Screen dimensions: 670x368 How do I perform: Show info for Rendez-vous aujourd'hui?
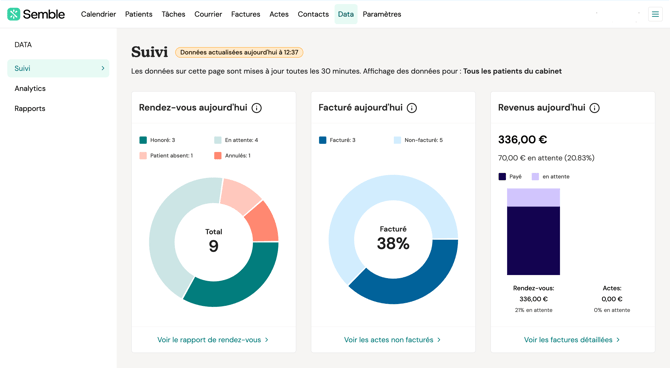tap(257, 108)
